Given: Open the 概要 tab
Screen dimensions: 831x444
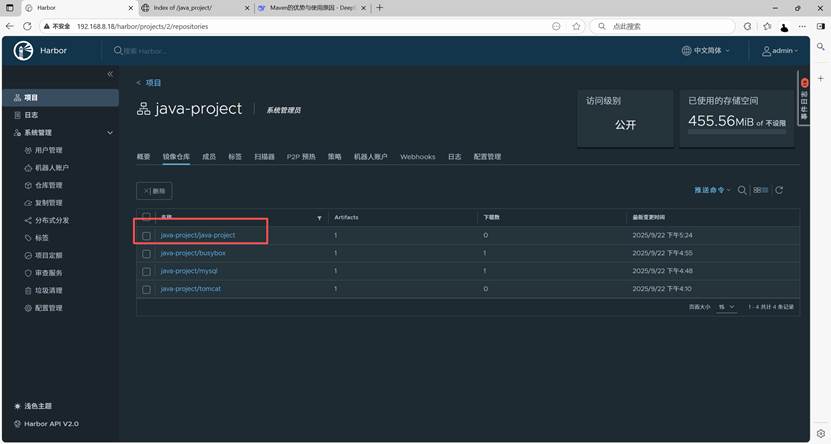Looking at the screenshot, I should pos(144,157).
